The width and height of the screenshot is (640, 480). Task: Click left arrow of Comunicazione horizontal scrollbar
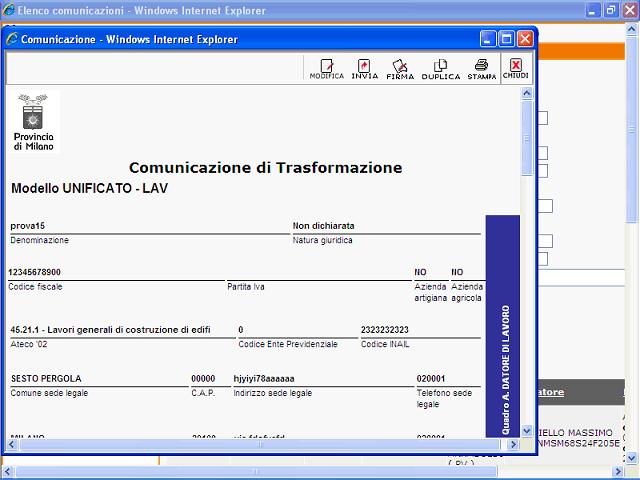11,444
